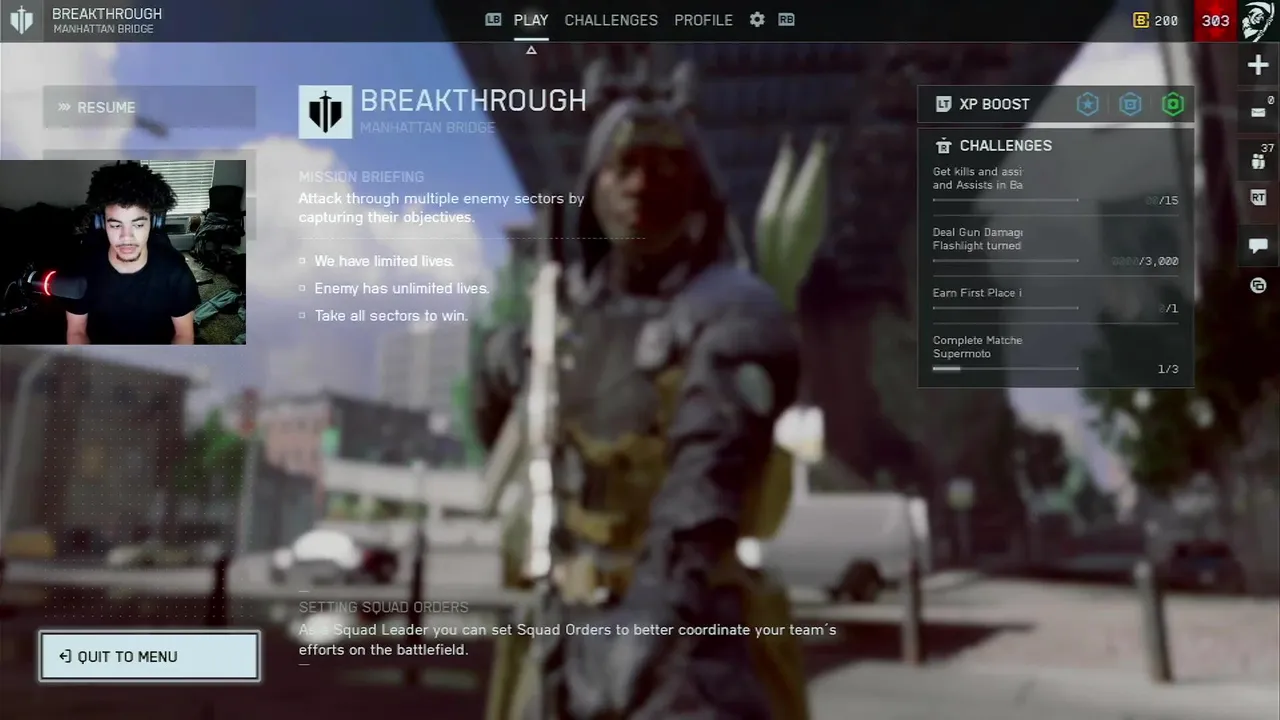Open settings via the gear icon
The width and height of the screenshot is (1280, 720).
tap(757, 19)
